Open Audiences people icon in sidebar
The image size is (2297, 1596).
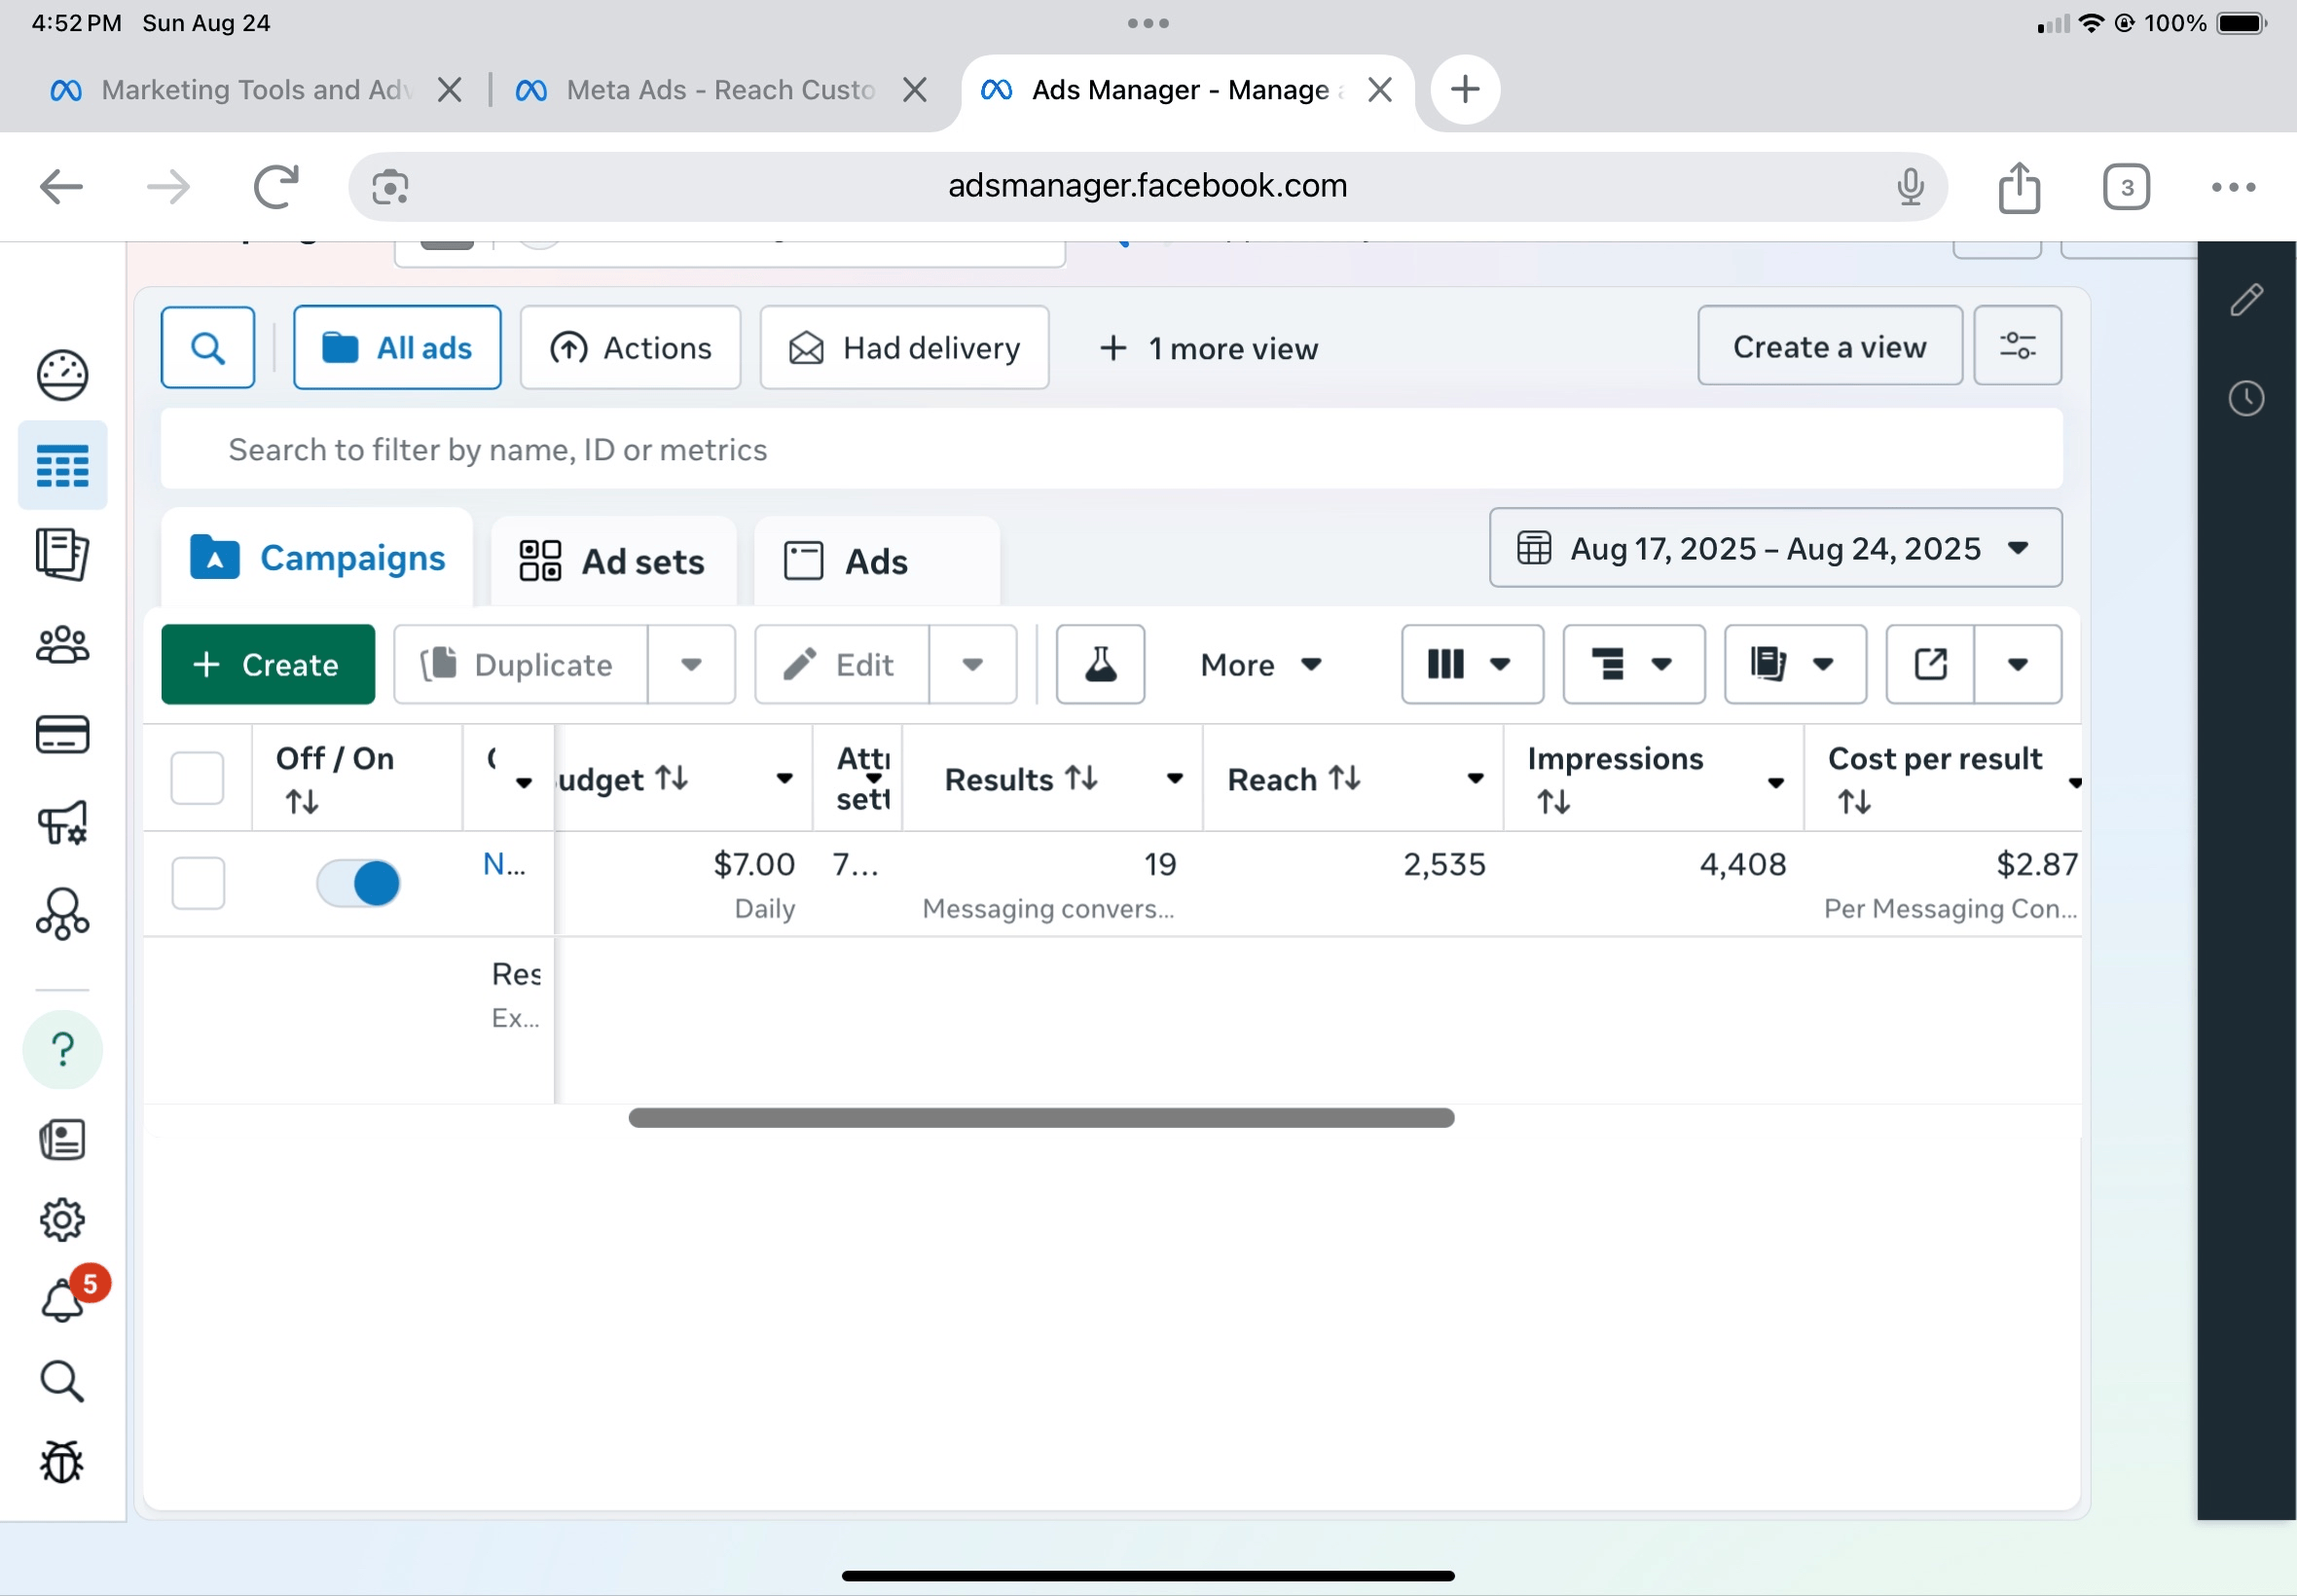coord(62,646)
